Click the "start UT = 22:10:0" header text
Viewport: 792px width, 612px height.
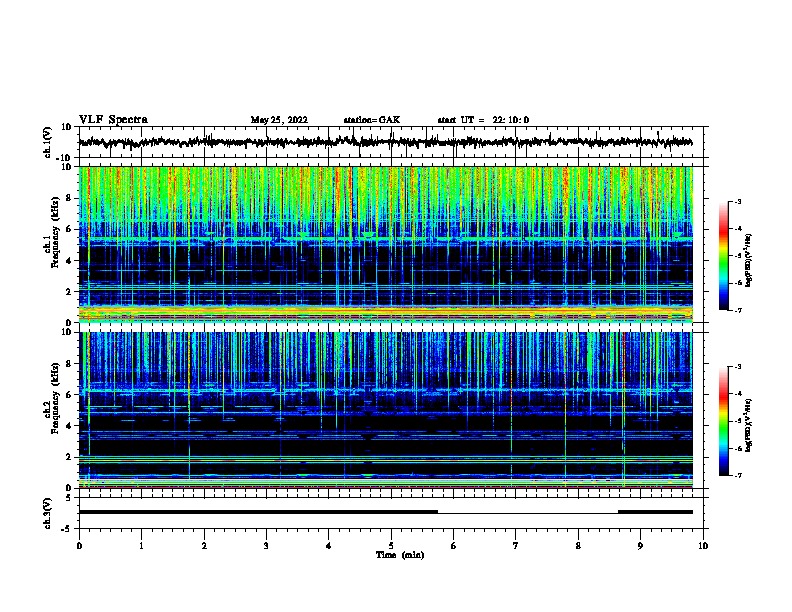(x=483, y=120)
